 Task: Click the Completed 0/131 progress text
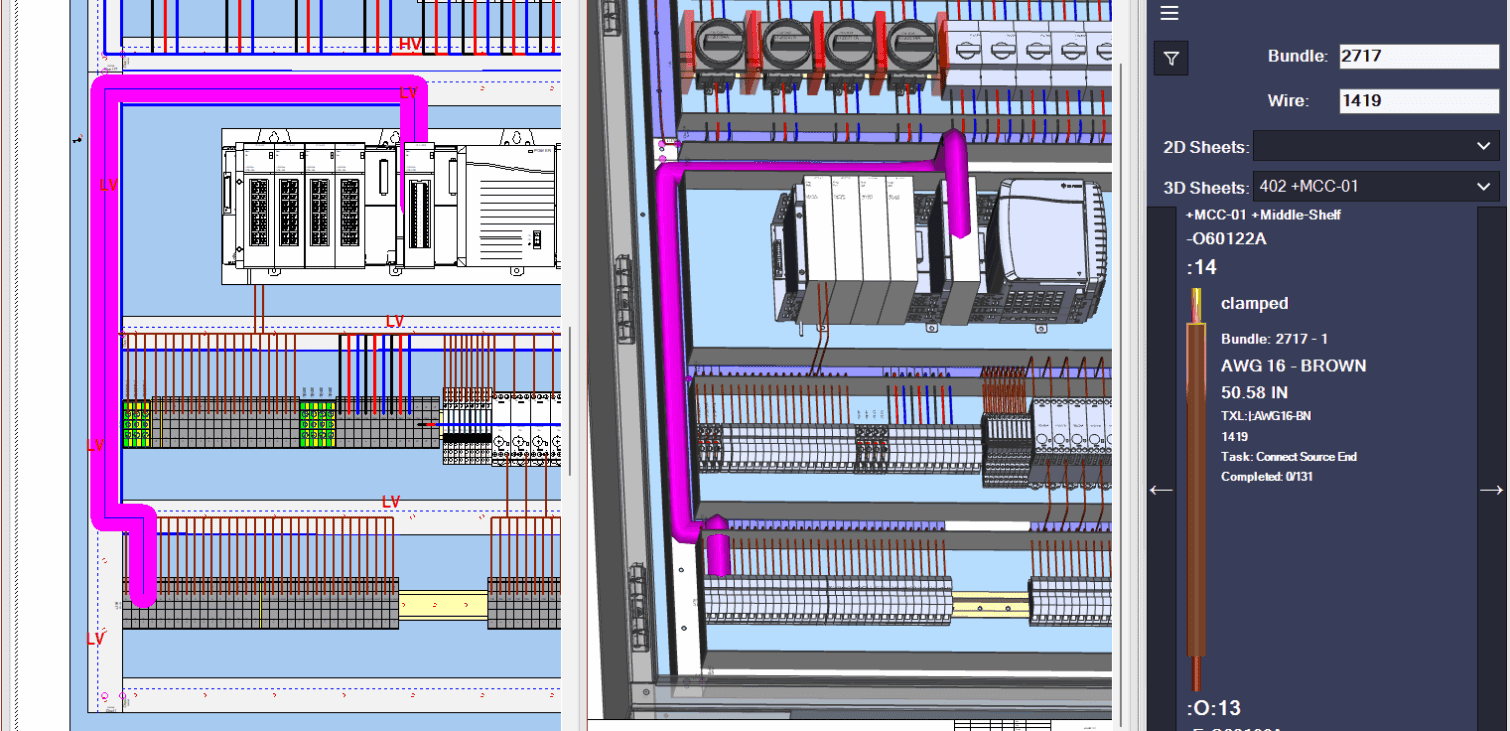click(1263, 477)
